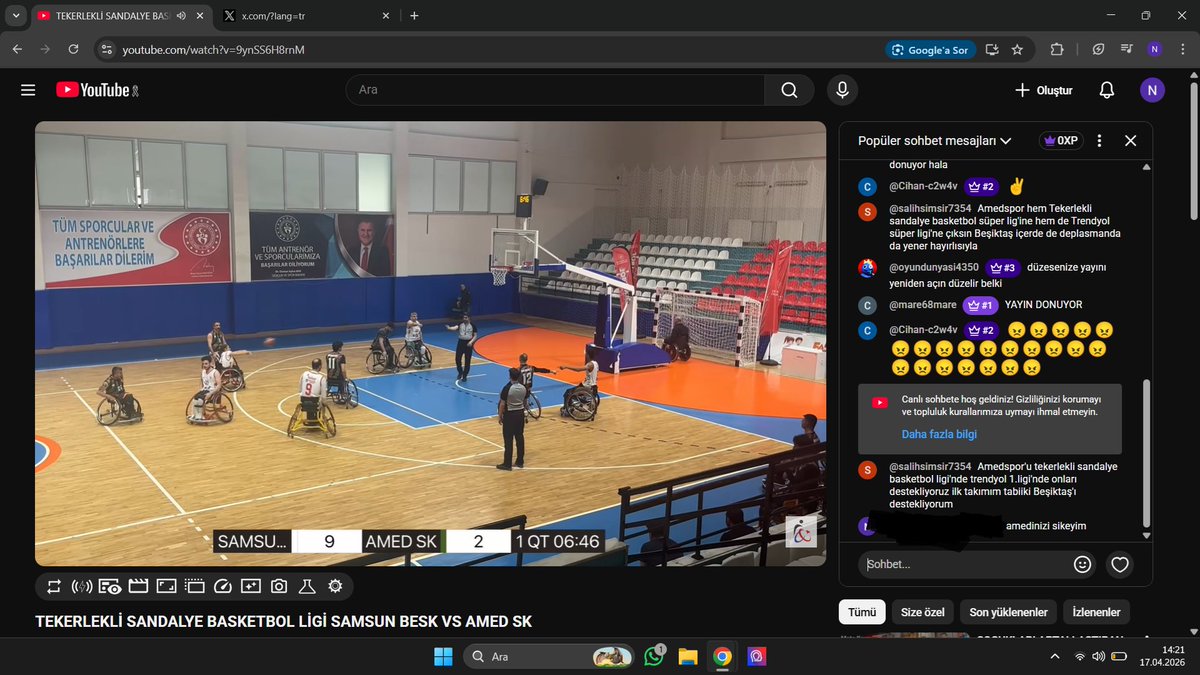The height and width of the screenshot is (675, 1200).
Task: Bookmark this page with the star icon
Action: 1017,49
